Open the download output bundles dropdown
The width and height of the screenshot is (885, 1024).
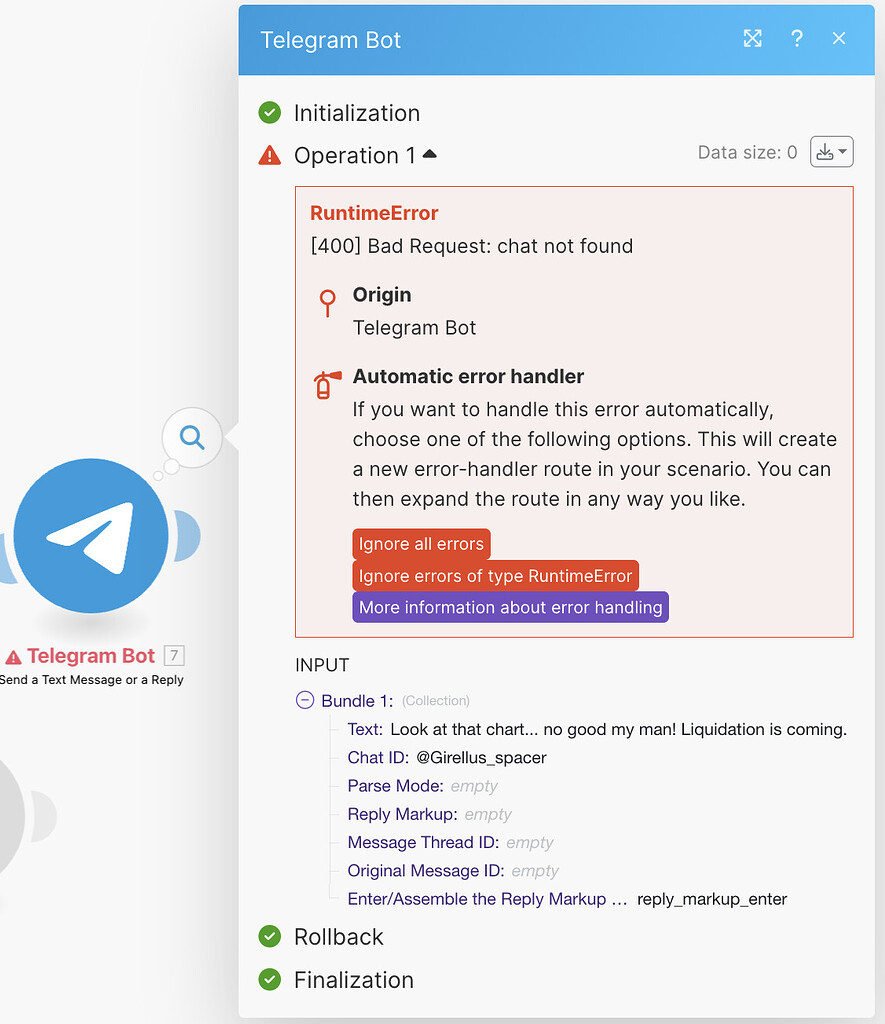coord(831,152)
